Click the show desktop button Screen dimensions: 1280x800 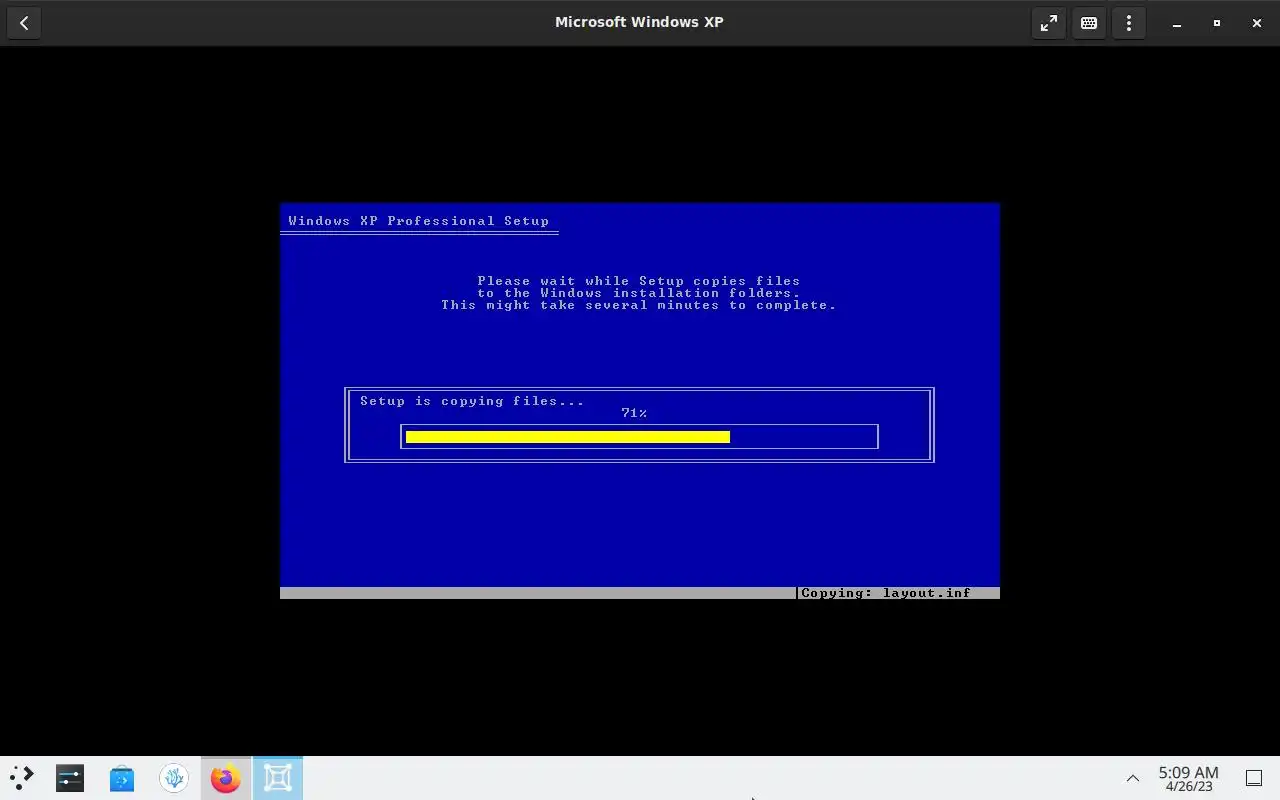point(1254,778)
